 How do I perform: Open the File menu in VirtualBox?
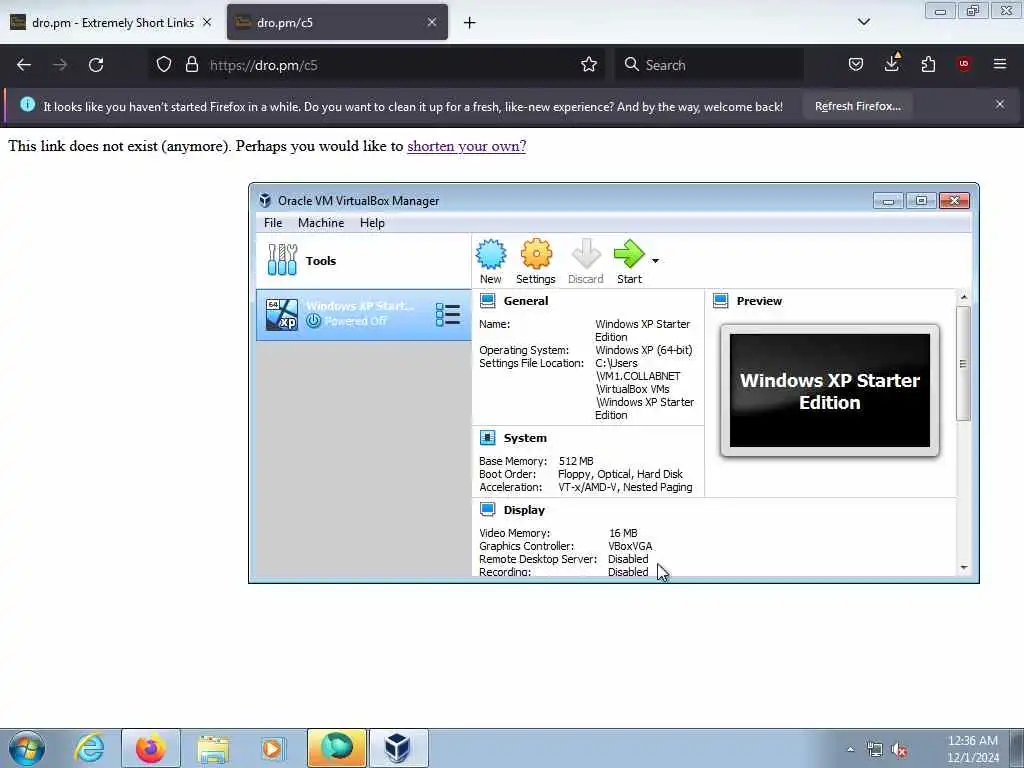[x=273, y=223]
